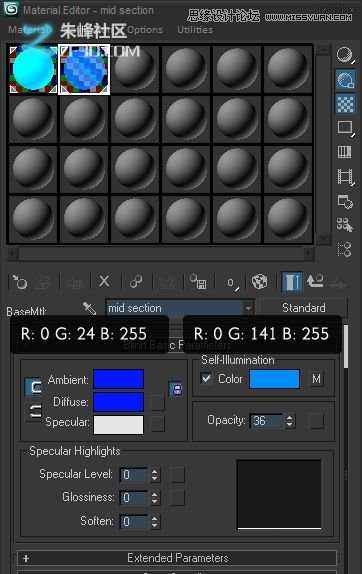Click the sample slots vertical scrollbar
Viewport: 362px width, 574px height.
click(322, 145)
